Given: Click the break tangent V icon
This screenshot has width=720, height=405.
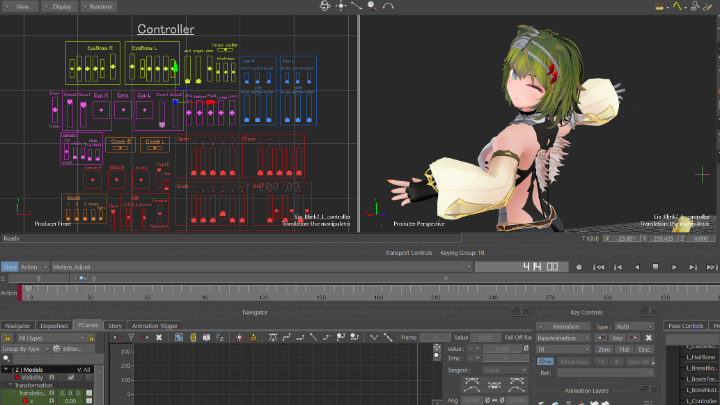Looking at the screenshot, I should pyautogui.click(x=374, y=338).
